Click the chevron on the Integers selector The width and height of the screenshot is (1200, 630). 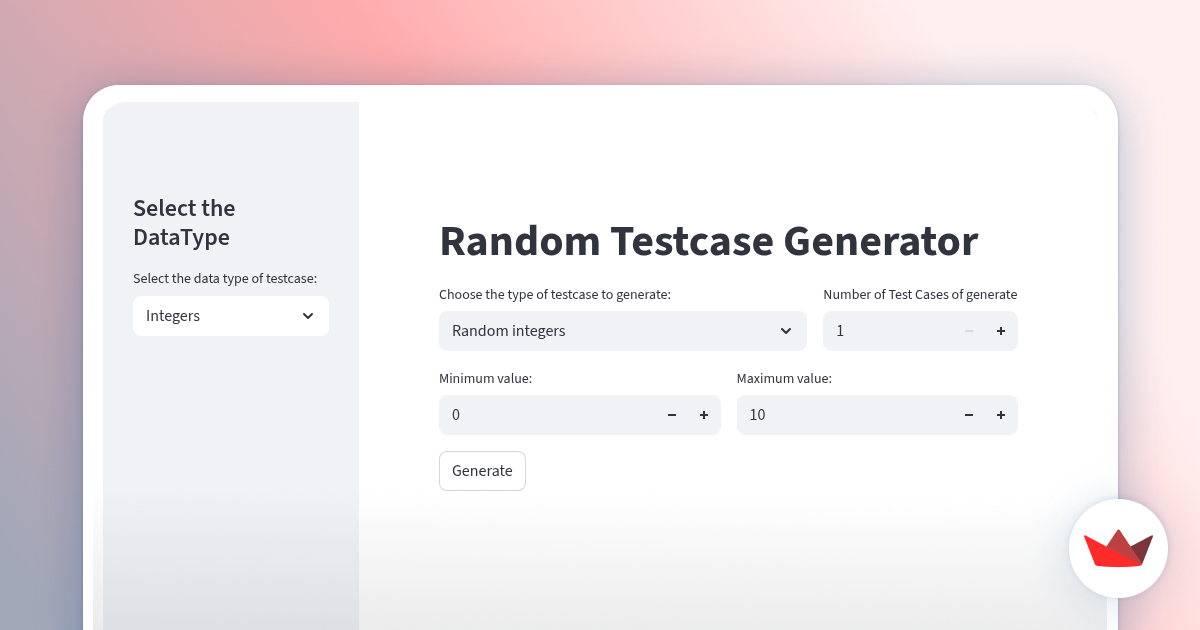pyautogui.click(x=308, y=315)
